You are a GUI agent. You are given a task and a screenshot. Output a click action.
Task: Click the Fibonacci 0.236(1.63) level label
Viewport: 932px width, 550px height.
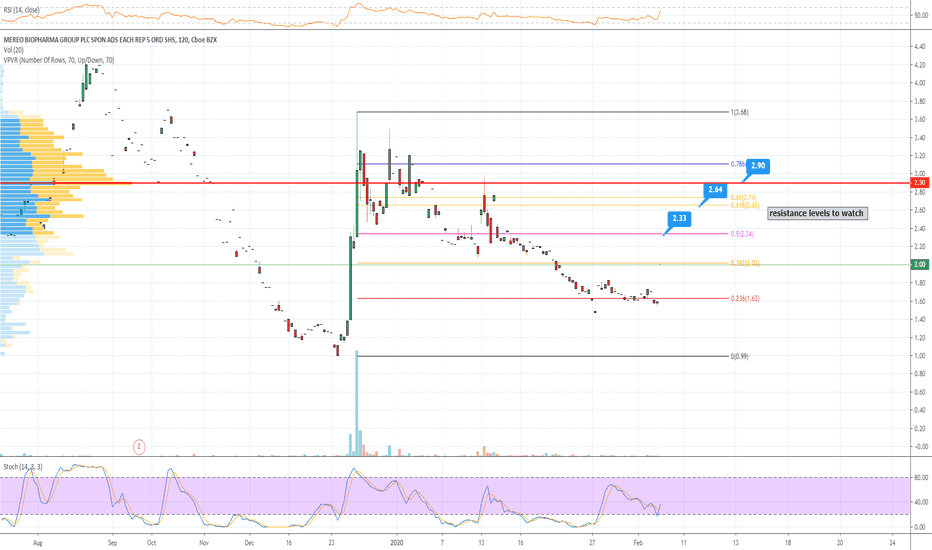[745, 298]
